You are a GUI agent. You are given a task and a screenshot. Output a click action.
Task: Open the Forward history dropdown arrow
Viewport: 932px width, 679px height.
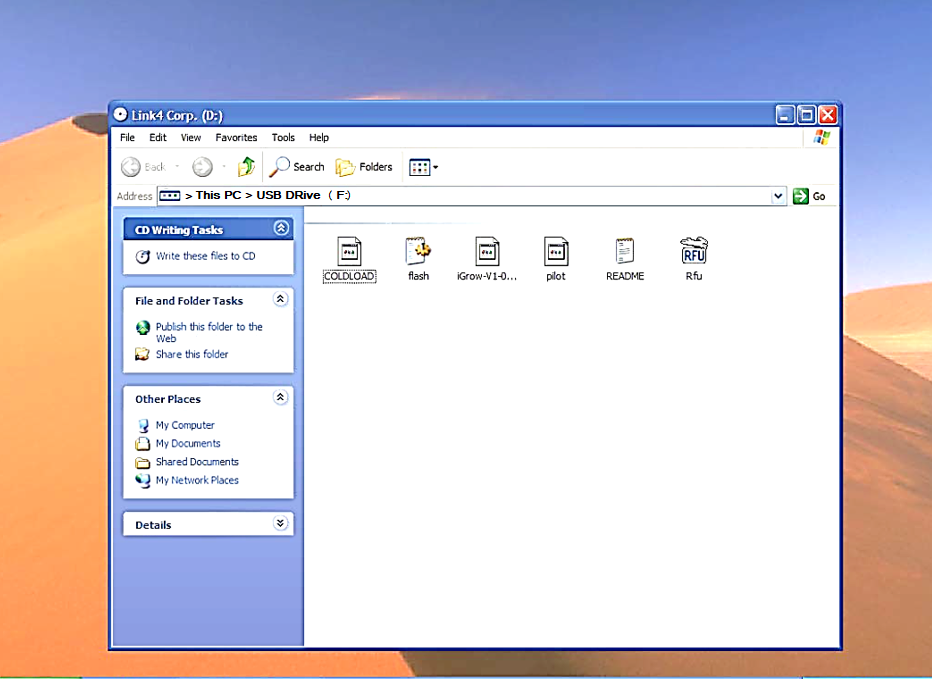(x=223, y=167)
